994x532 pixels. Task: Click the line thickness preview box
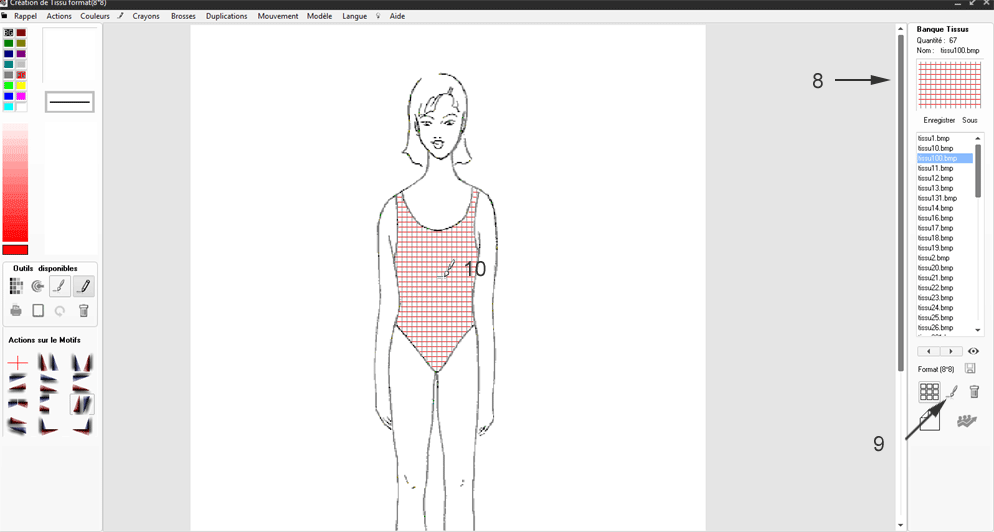(70, 102)
